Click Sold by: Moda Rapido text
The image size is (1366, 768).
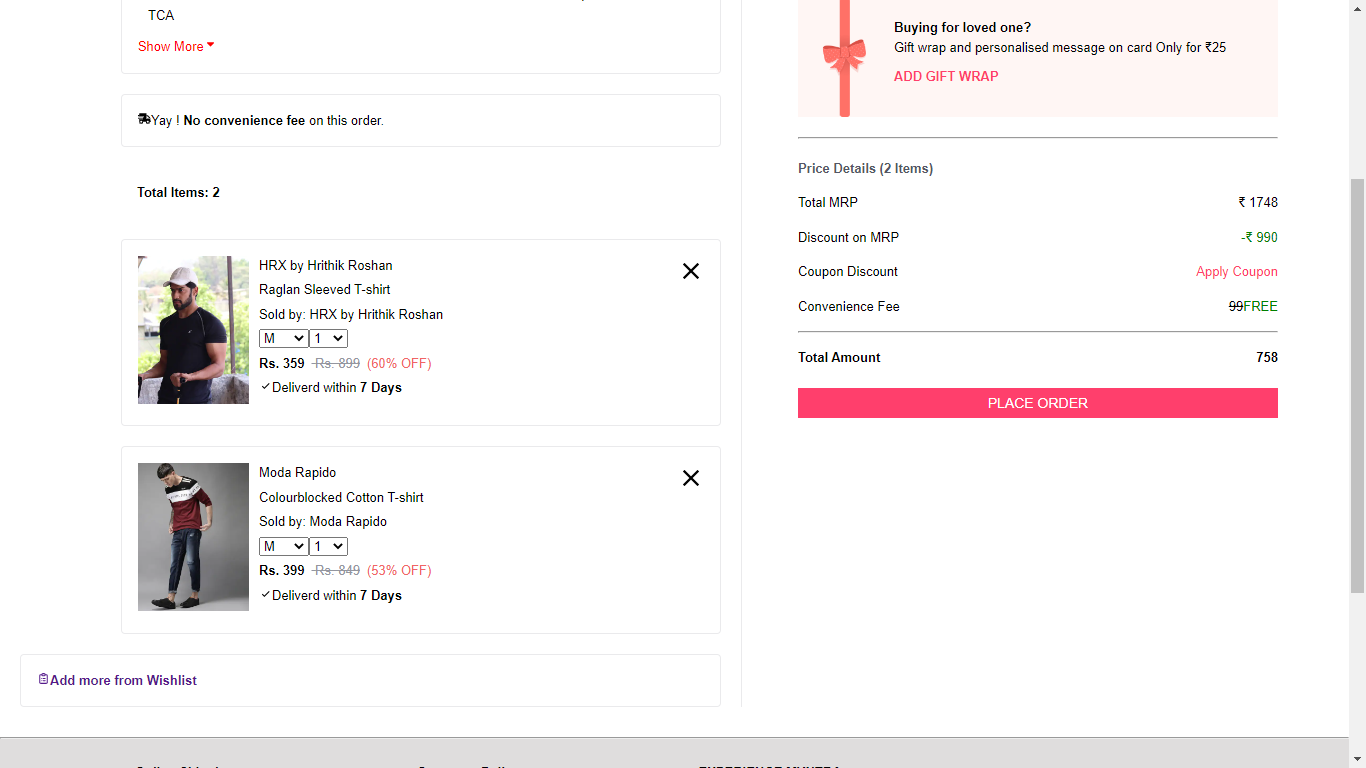click(x=323, y=521)
